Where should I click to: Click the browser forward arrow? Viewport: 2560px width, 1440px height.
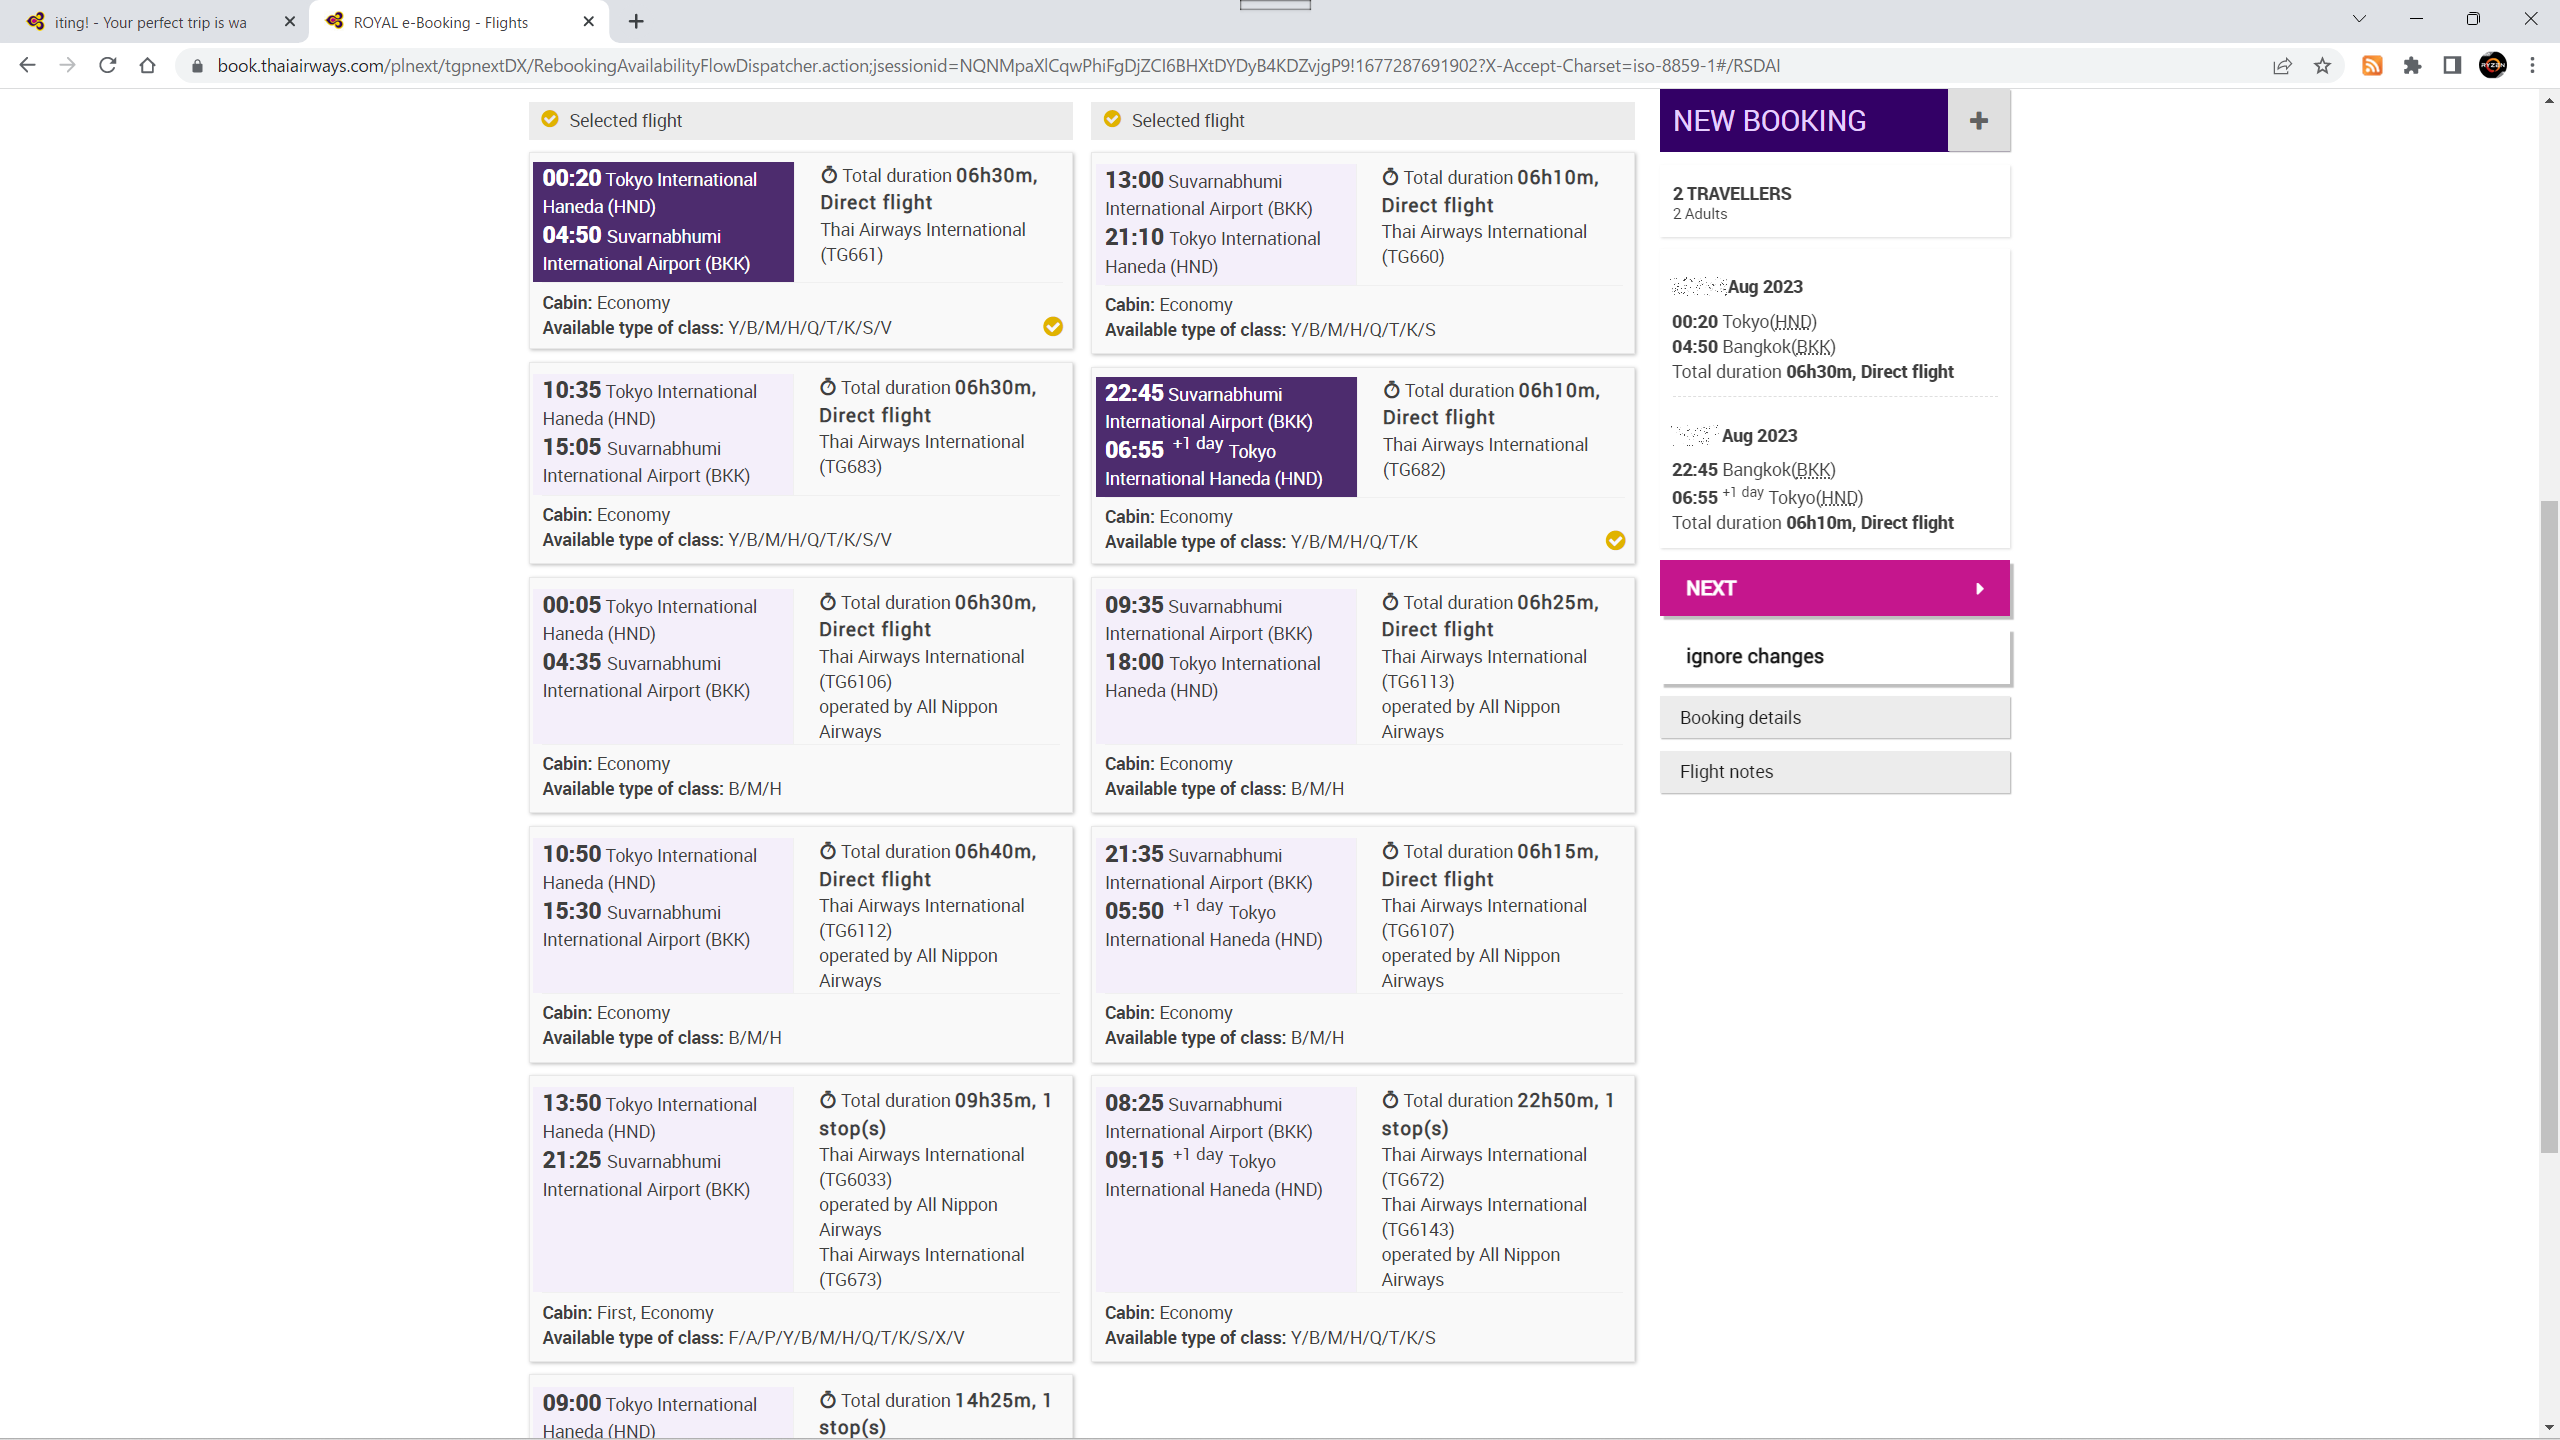(67, 65)
